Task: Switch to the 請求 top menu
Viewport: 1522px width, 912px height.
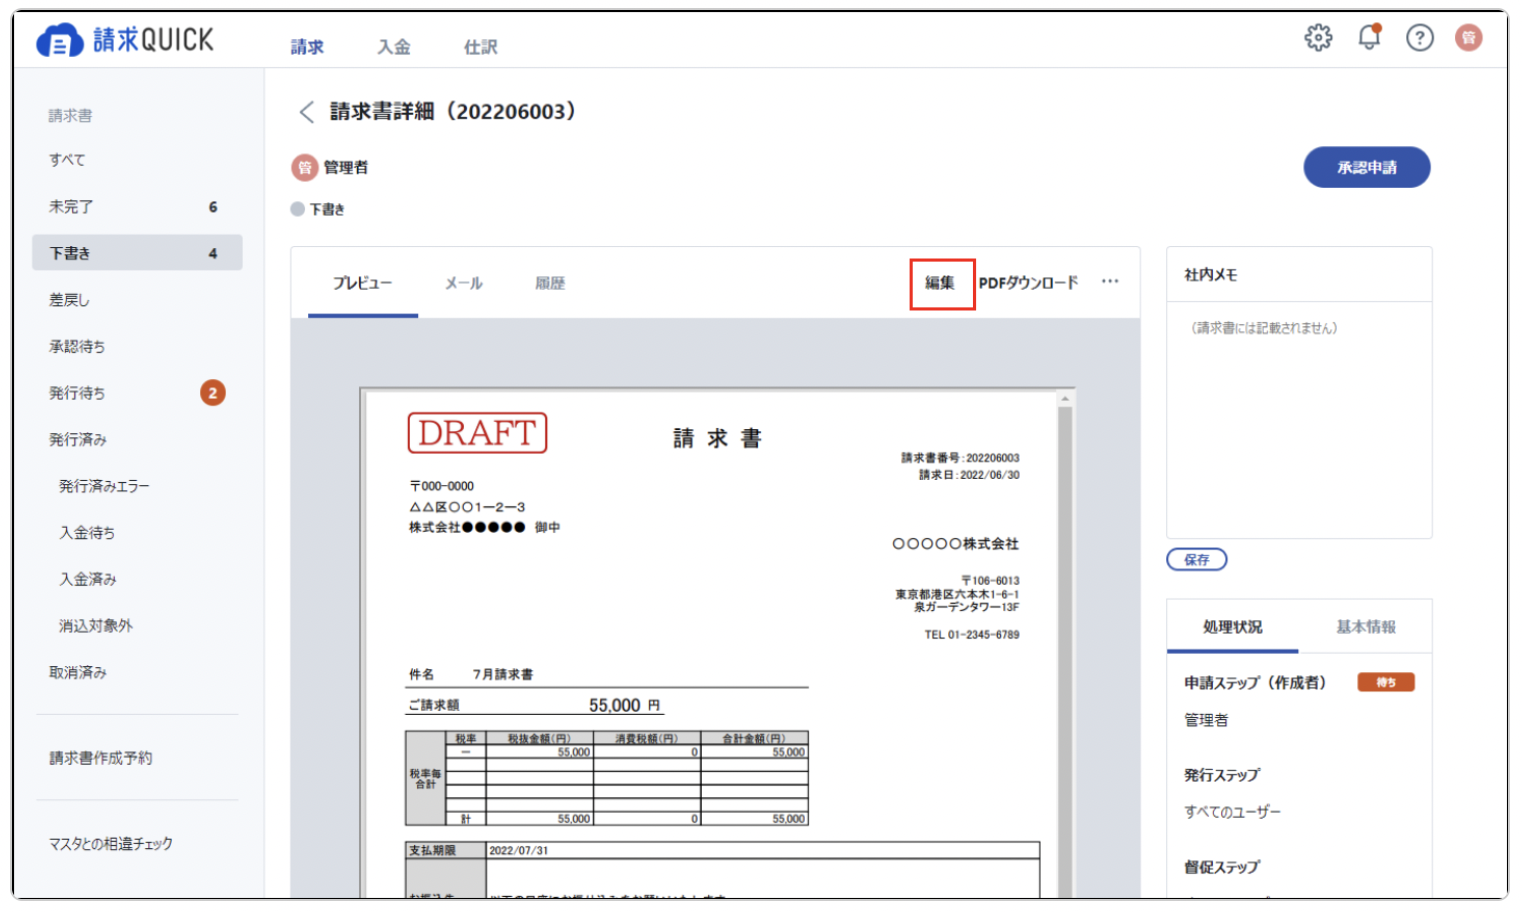Action: [307, 47]
